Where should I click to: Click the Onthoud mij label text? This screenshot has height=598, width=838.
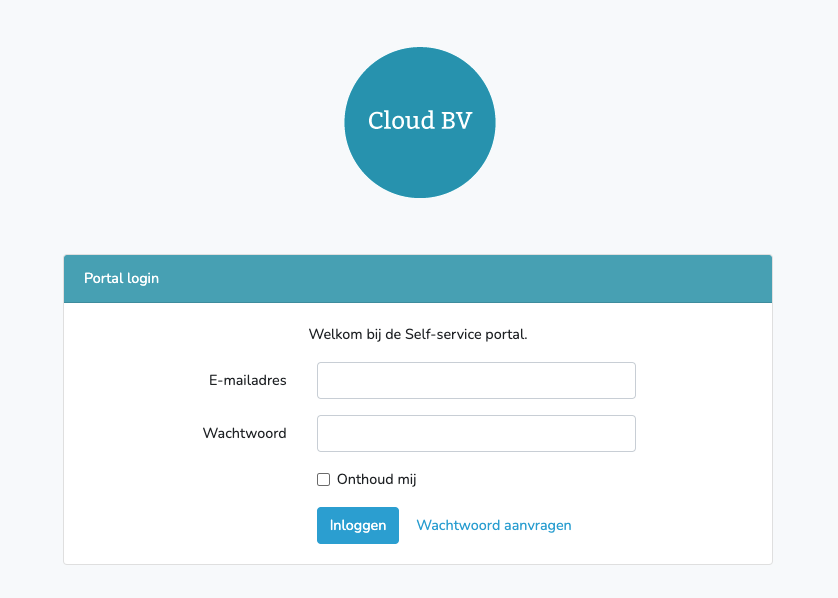pos(376,479)
